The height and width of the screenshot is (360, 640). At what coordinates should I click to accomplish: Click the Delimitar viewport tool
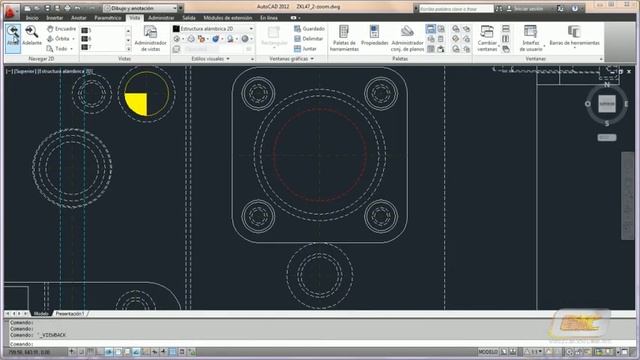(309, 38)
